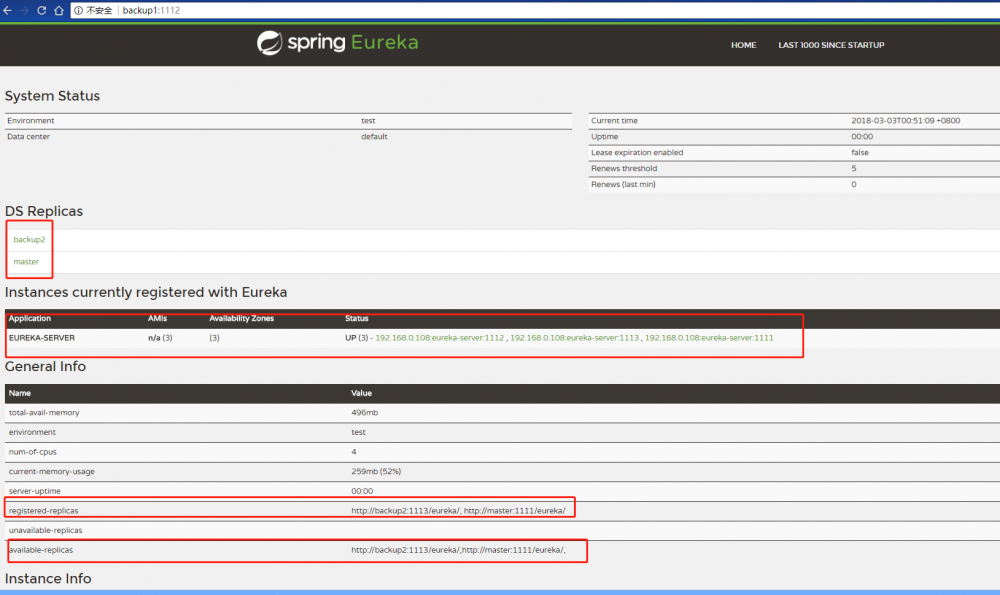Open the browser home page icon
The image size is (1000, 595).
[x=59, y=10]
